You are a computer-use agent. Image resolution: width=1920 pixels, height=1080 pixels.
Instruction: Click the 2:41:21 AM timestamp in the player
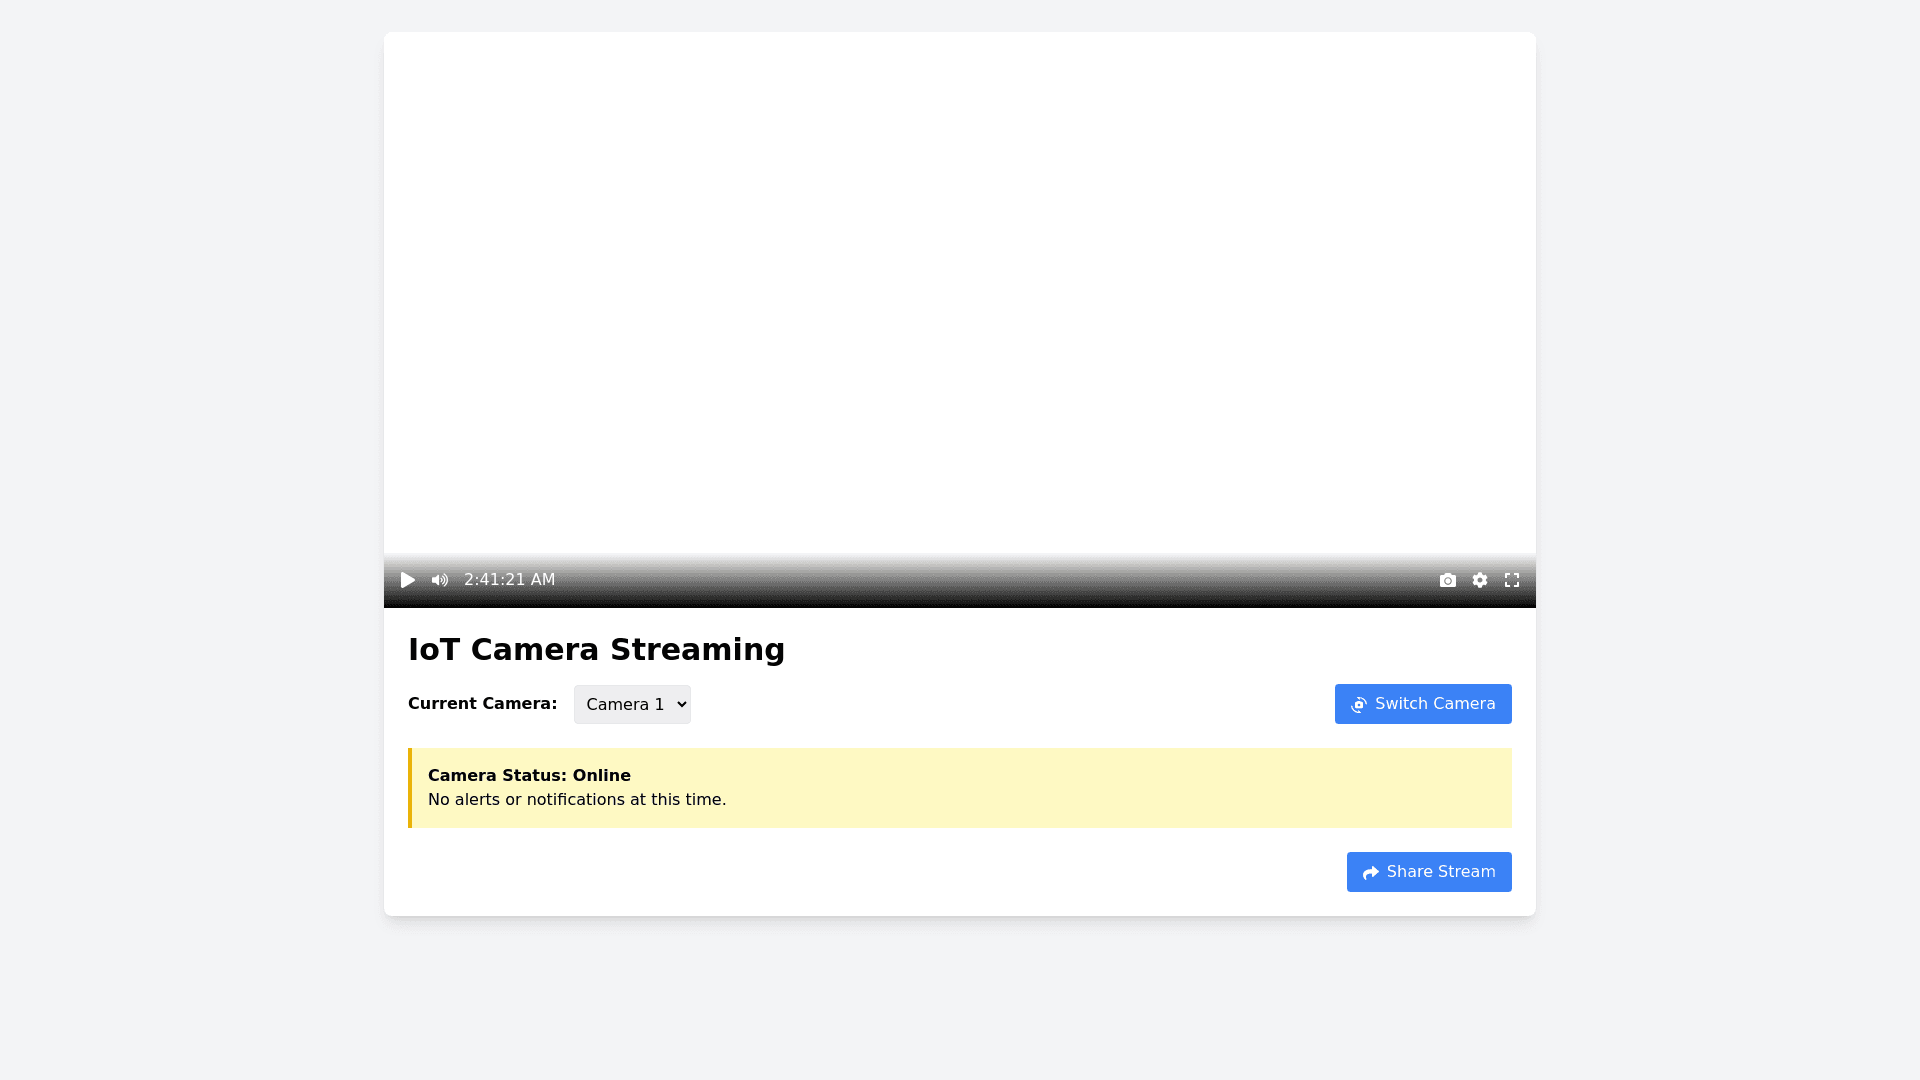[x=509, y=580]
